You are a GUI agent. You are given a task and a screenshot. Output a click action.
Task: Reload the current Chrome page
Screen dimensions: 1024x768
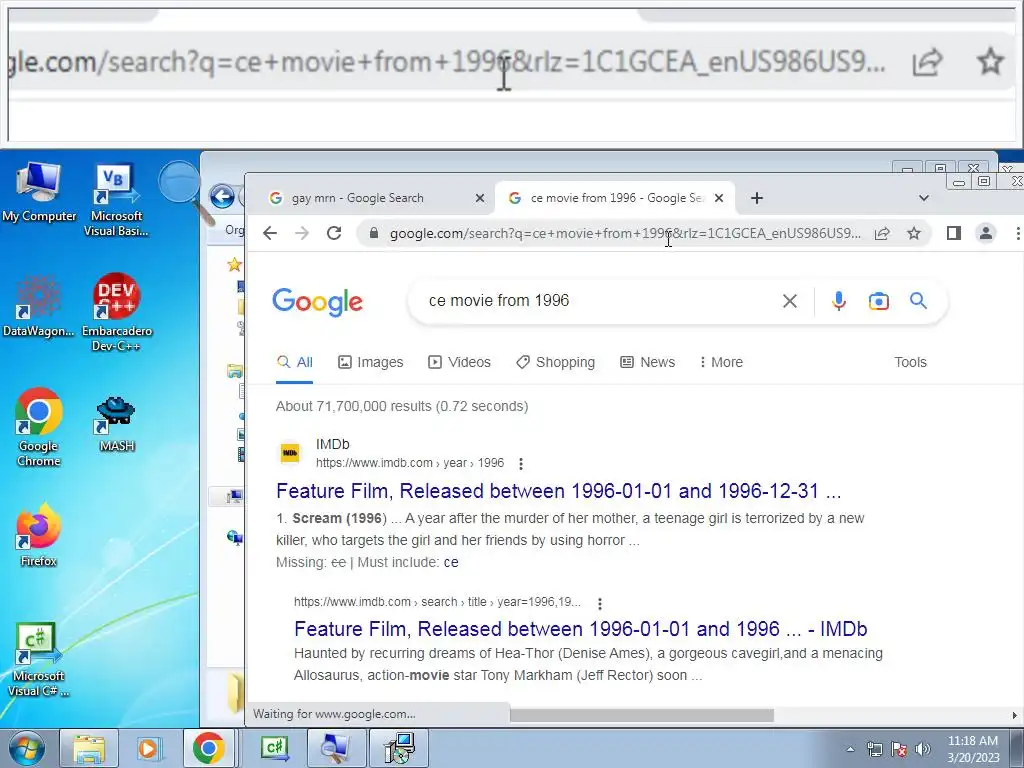point(334,233)
